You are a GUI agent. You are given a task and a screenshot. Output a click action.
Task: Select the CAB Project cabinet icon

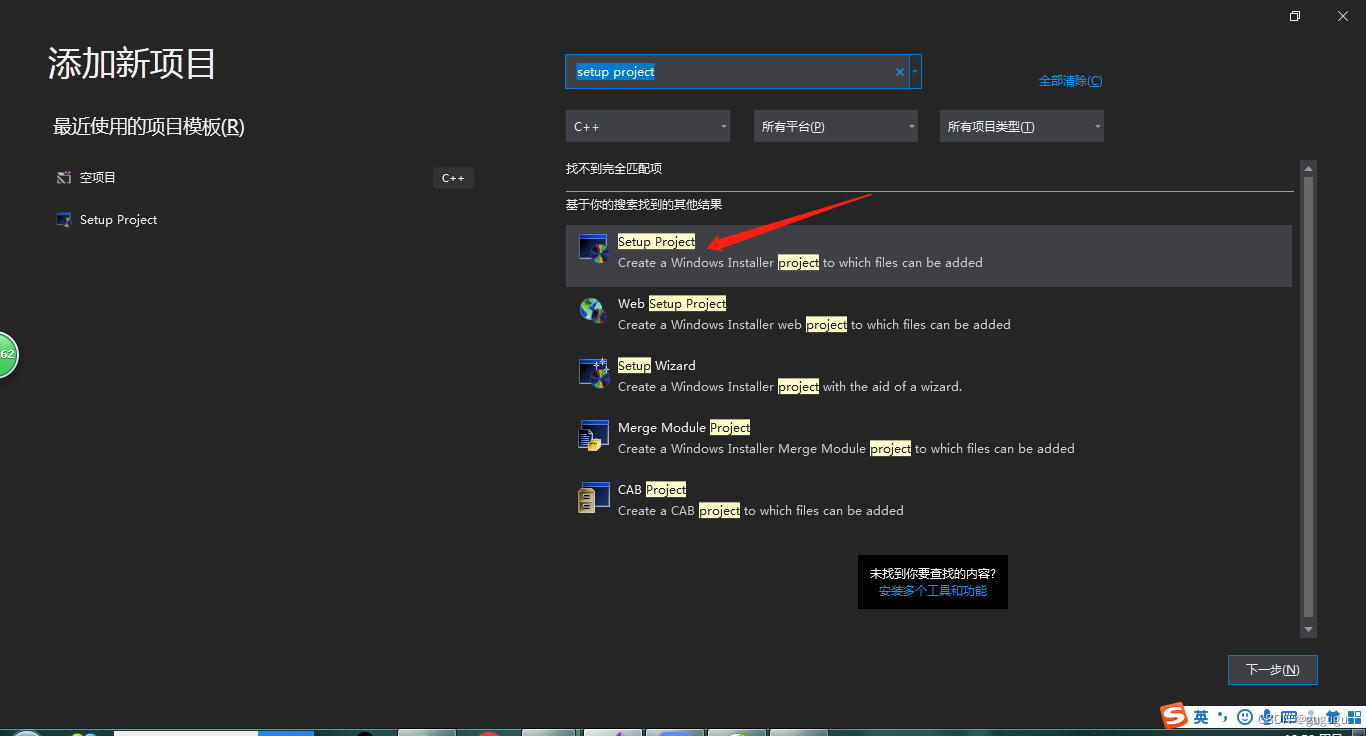point(594,497)
